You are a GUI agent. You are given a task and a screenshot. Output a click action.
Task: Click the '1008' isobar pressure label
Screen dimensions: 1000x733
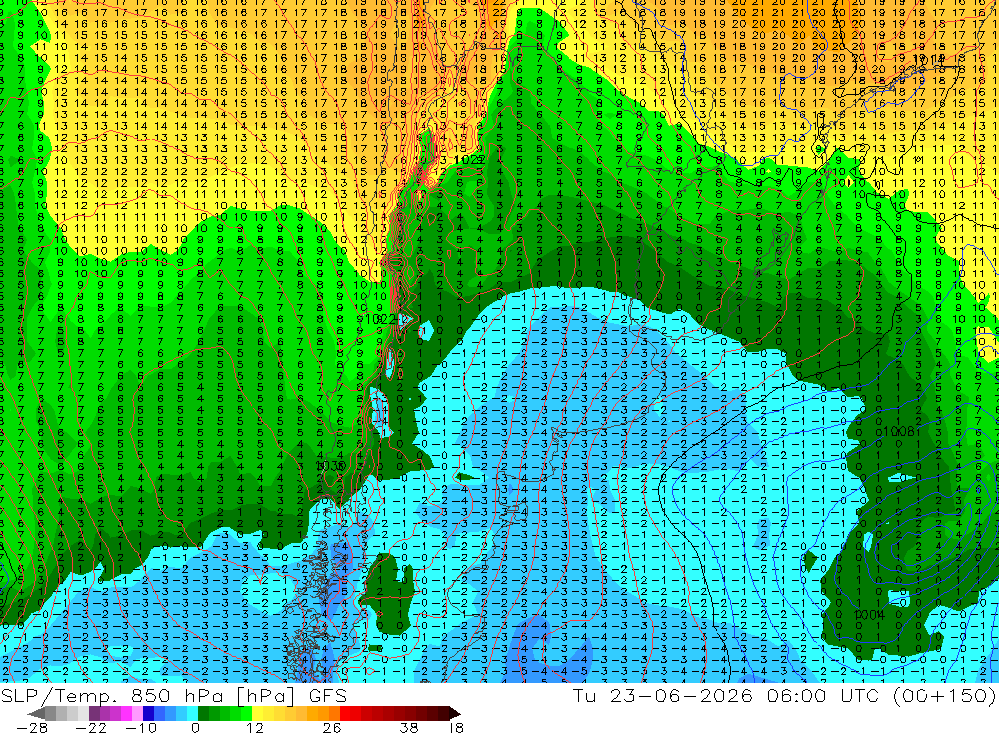(899, 432)
